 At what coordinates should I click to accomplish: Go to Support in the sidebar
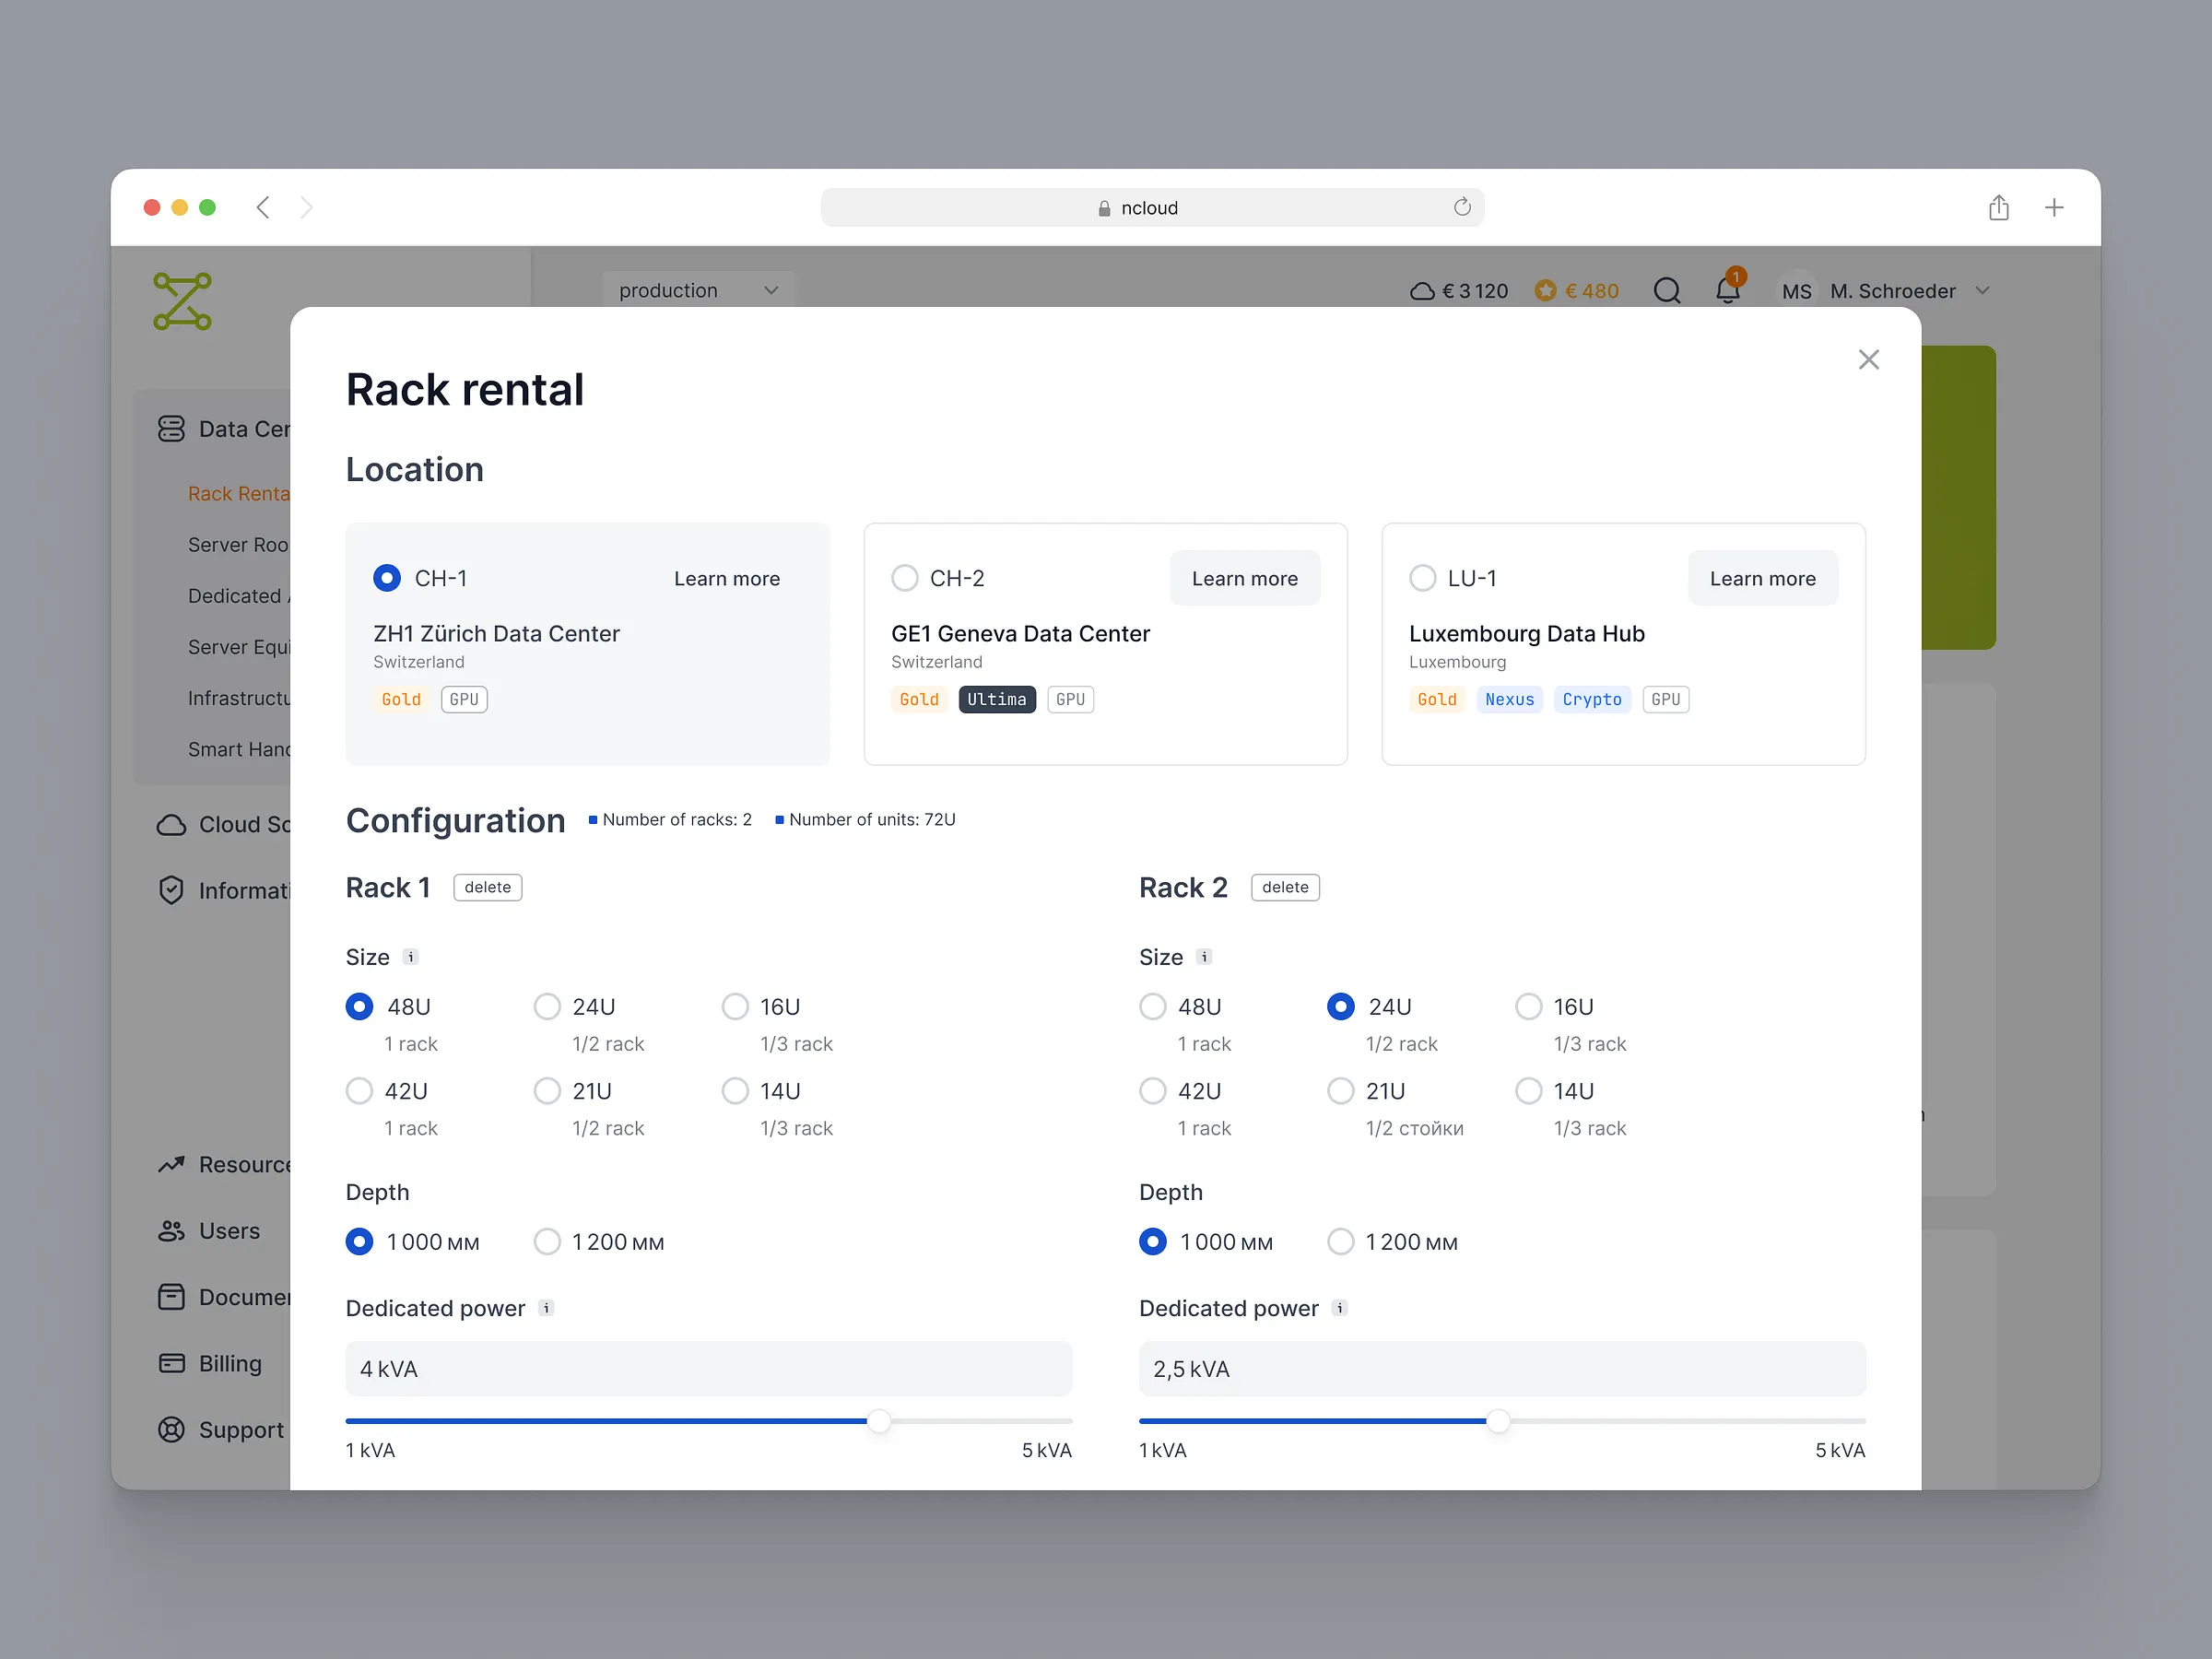[240, 1430]
